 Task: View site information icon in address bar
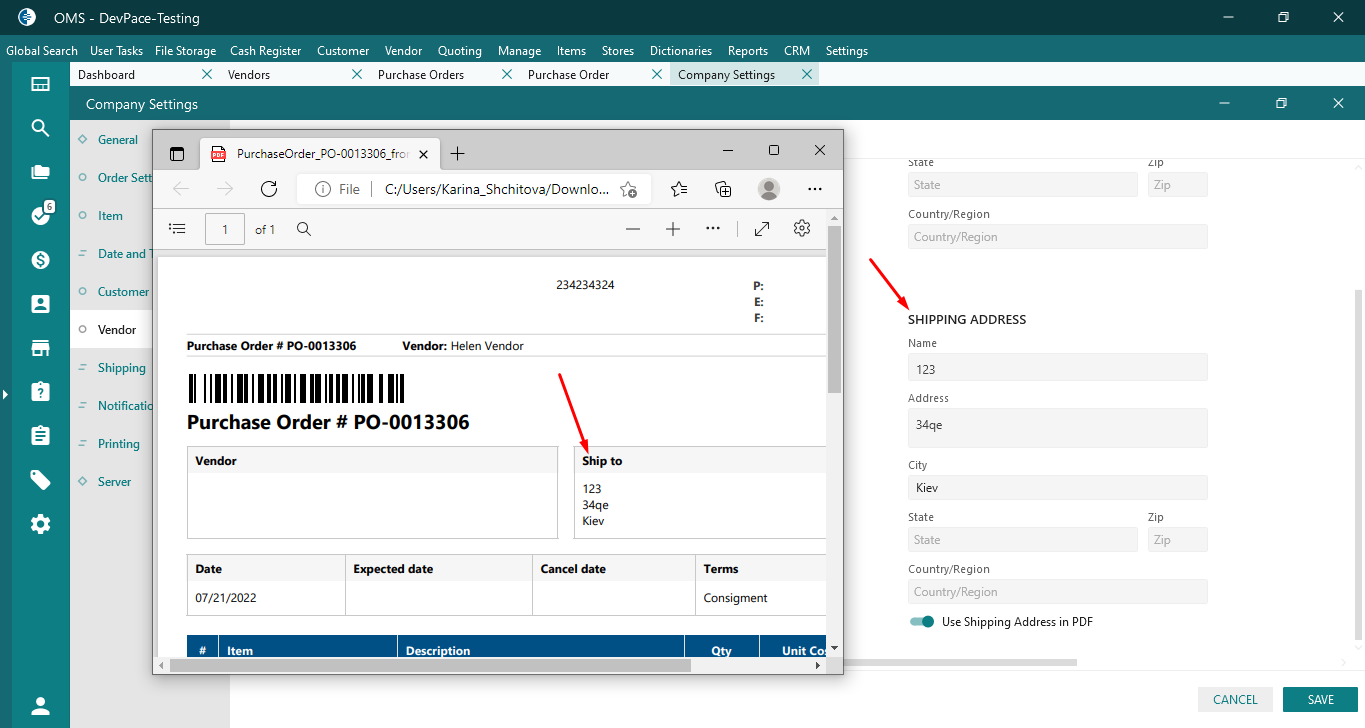click(323, 189)
